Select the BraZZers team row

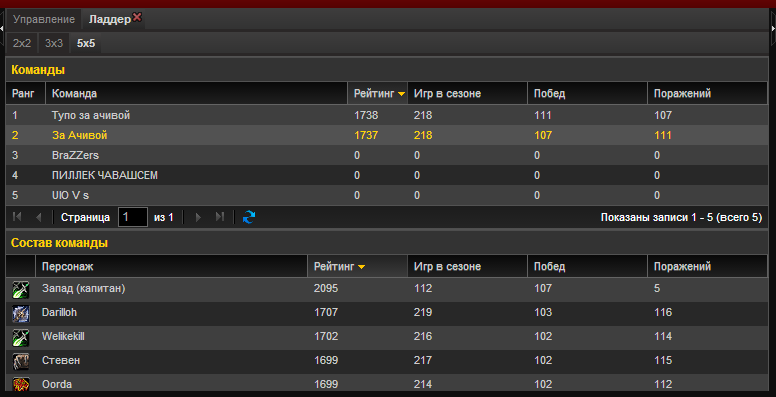coord(387,155)
